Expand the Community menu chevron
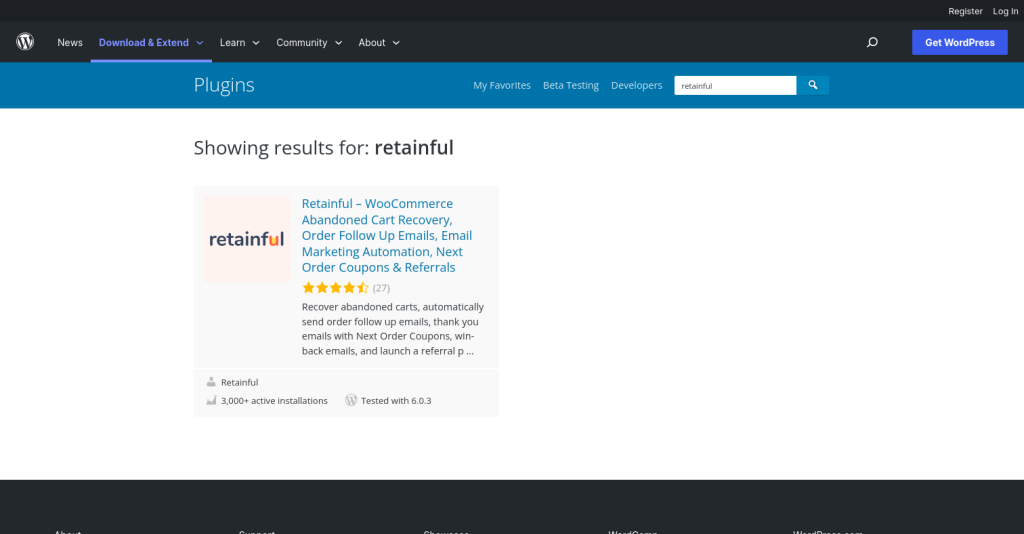The image size is (1024, 534). click(x=338, y=43)
